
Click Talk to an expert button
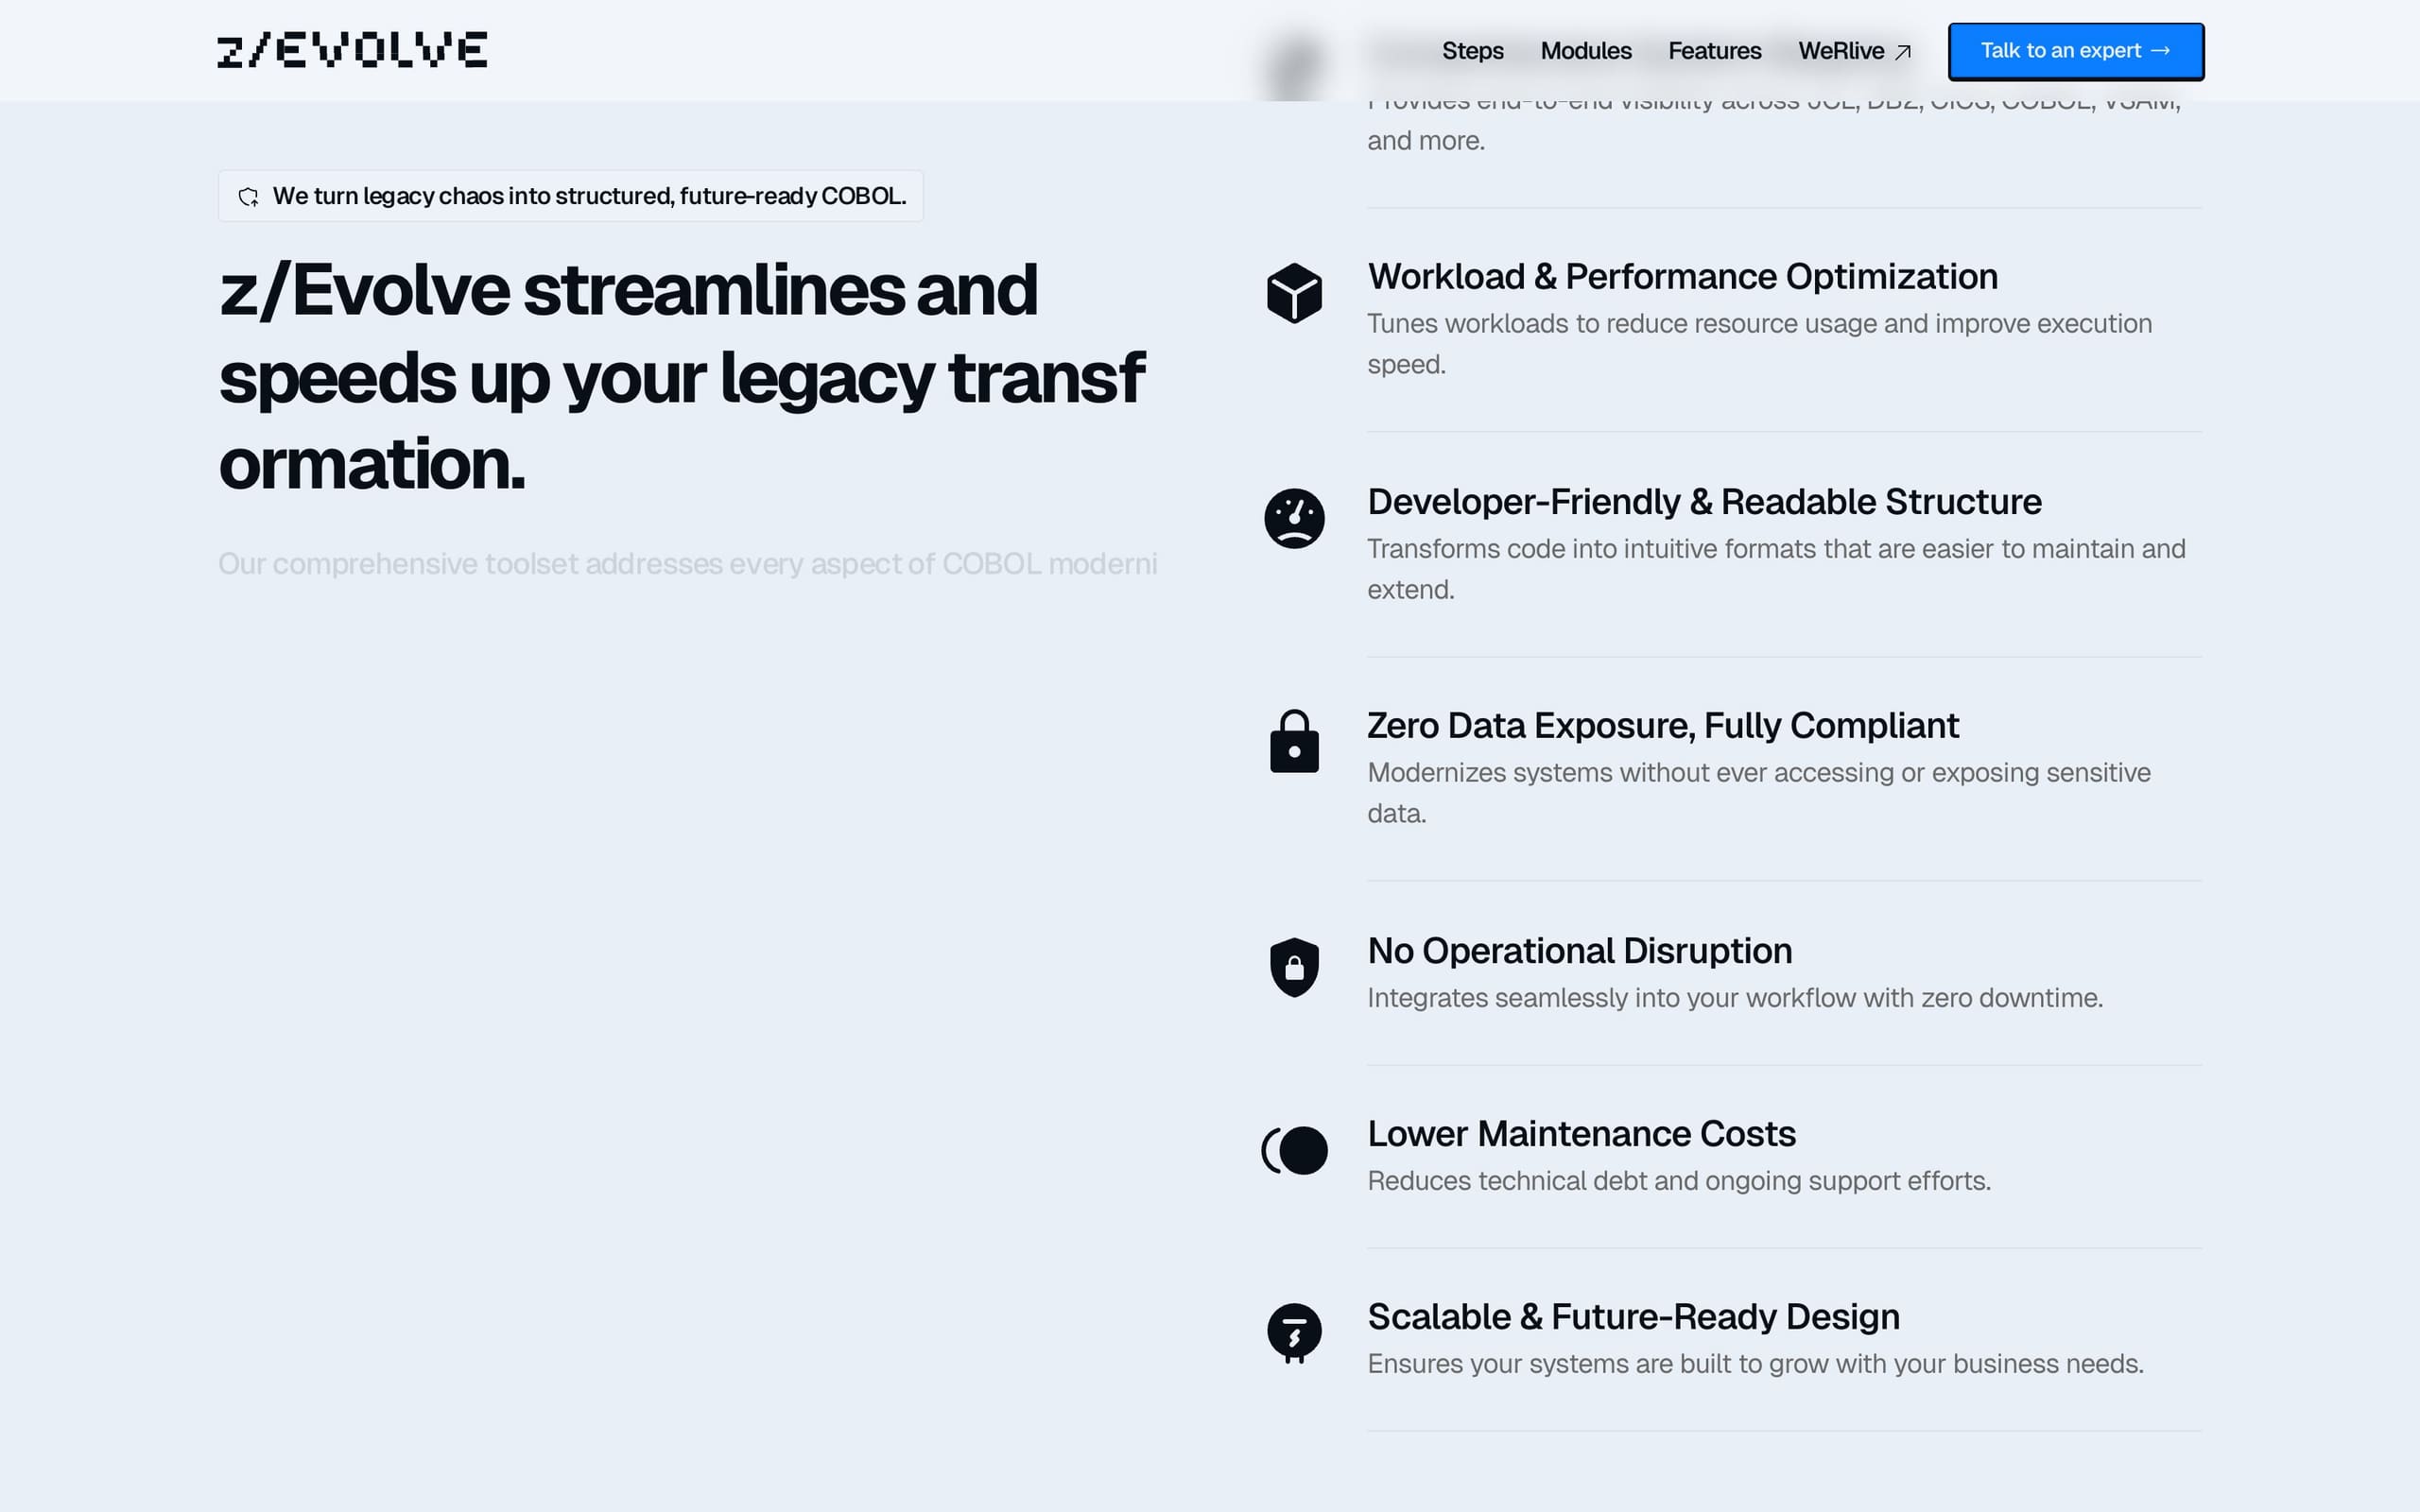(2075, 51)
